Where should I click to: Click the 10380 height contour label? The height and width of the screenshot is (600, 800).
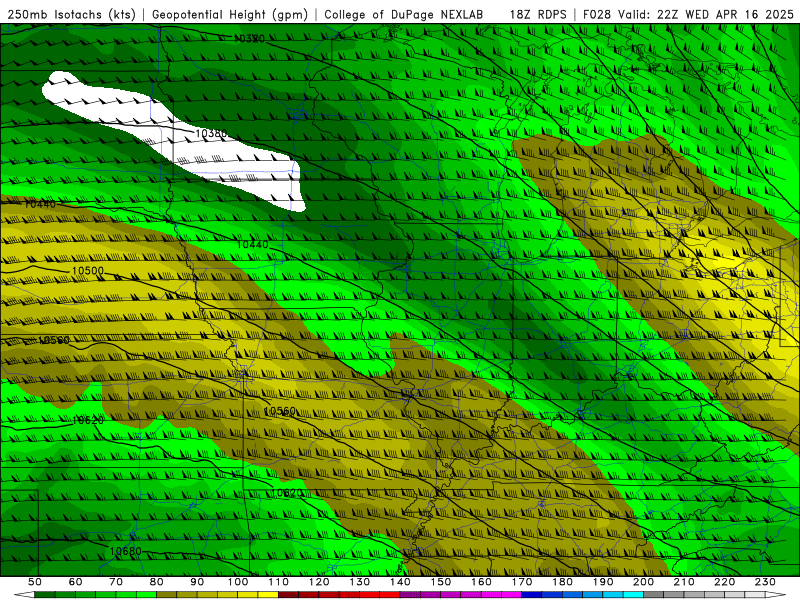tap(211, 134)
